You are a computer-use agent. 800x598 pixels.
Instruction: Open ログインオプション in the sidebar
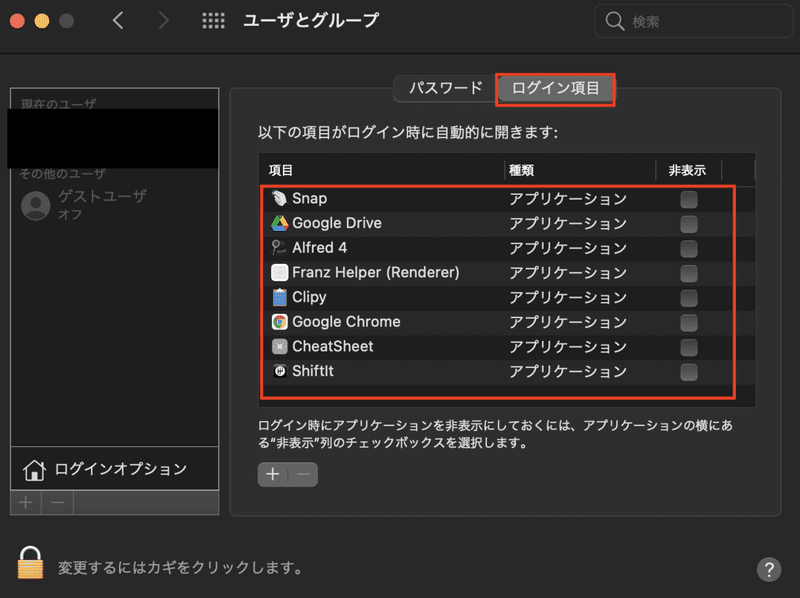115,469
